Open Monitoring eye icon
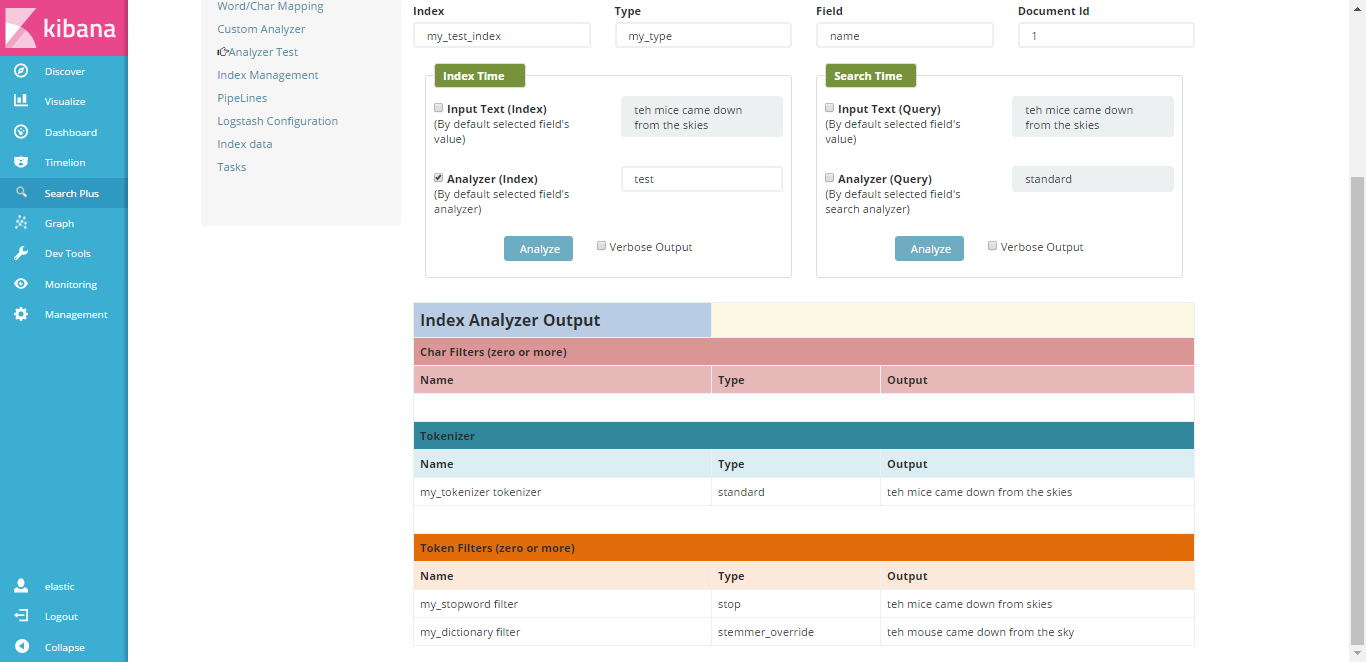This screenshot has height=662, width=1366. (x=21, y=284)
